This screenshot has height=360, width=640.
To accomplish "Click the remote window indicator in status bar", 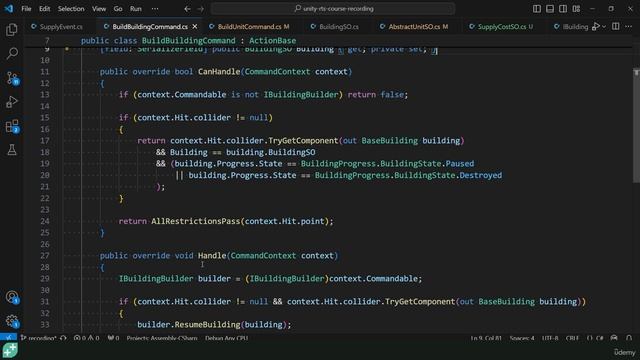I will pos(8,338).
